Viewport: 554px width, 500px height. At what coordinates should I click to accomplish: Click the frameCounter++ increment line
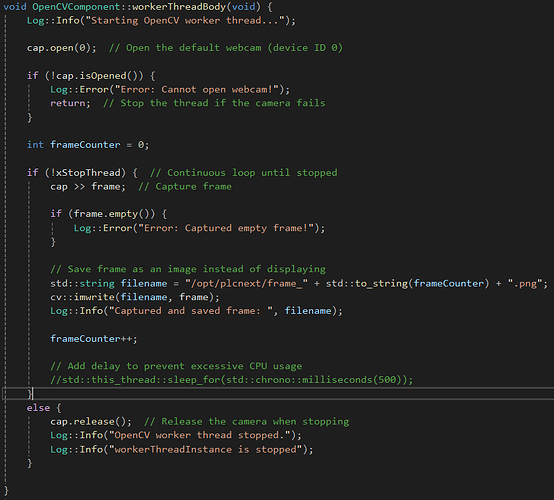point(94,339)
